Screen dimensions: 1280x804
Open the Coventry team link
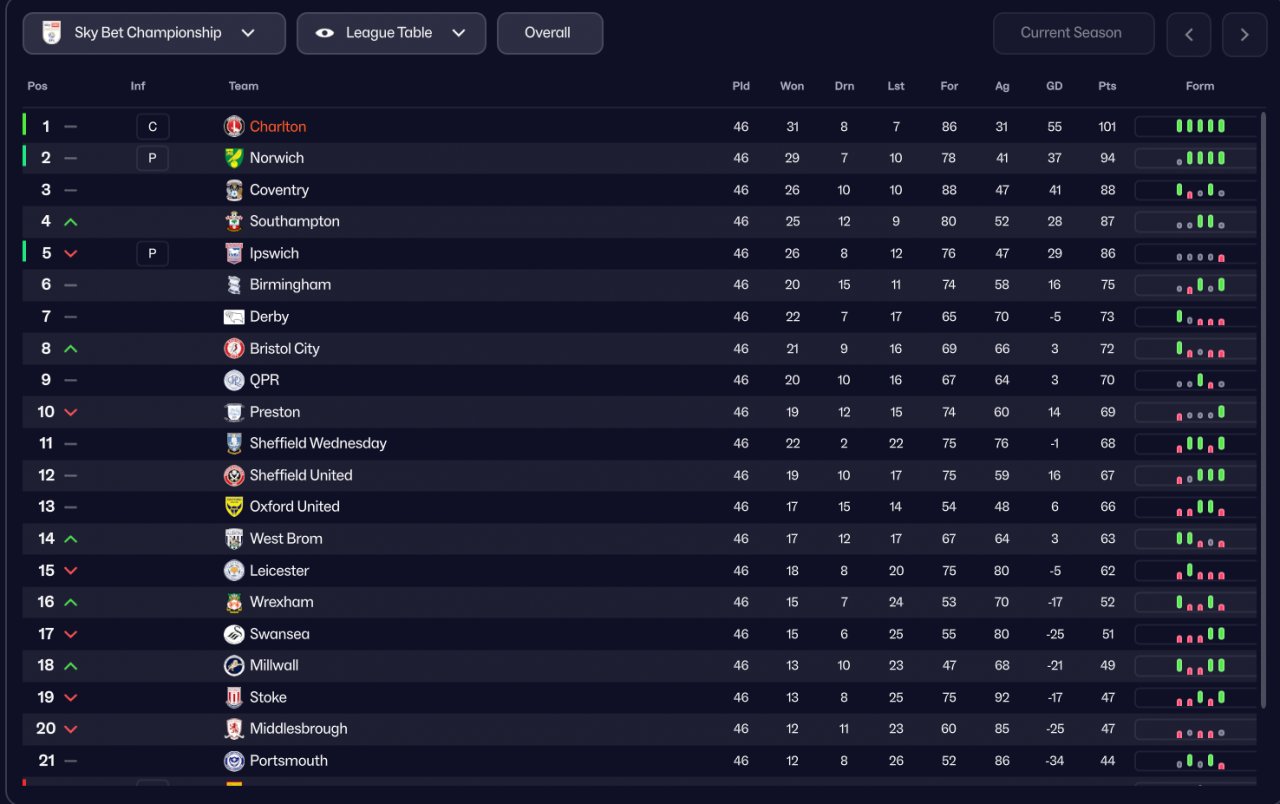tap(279, 190)
